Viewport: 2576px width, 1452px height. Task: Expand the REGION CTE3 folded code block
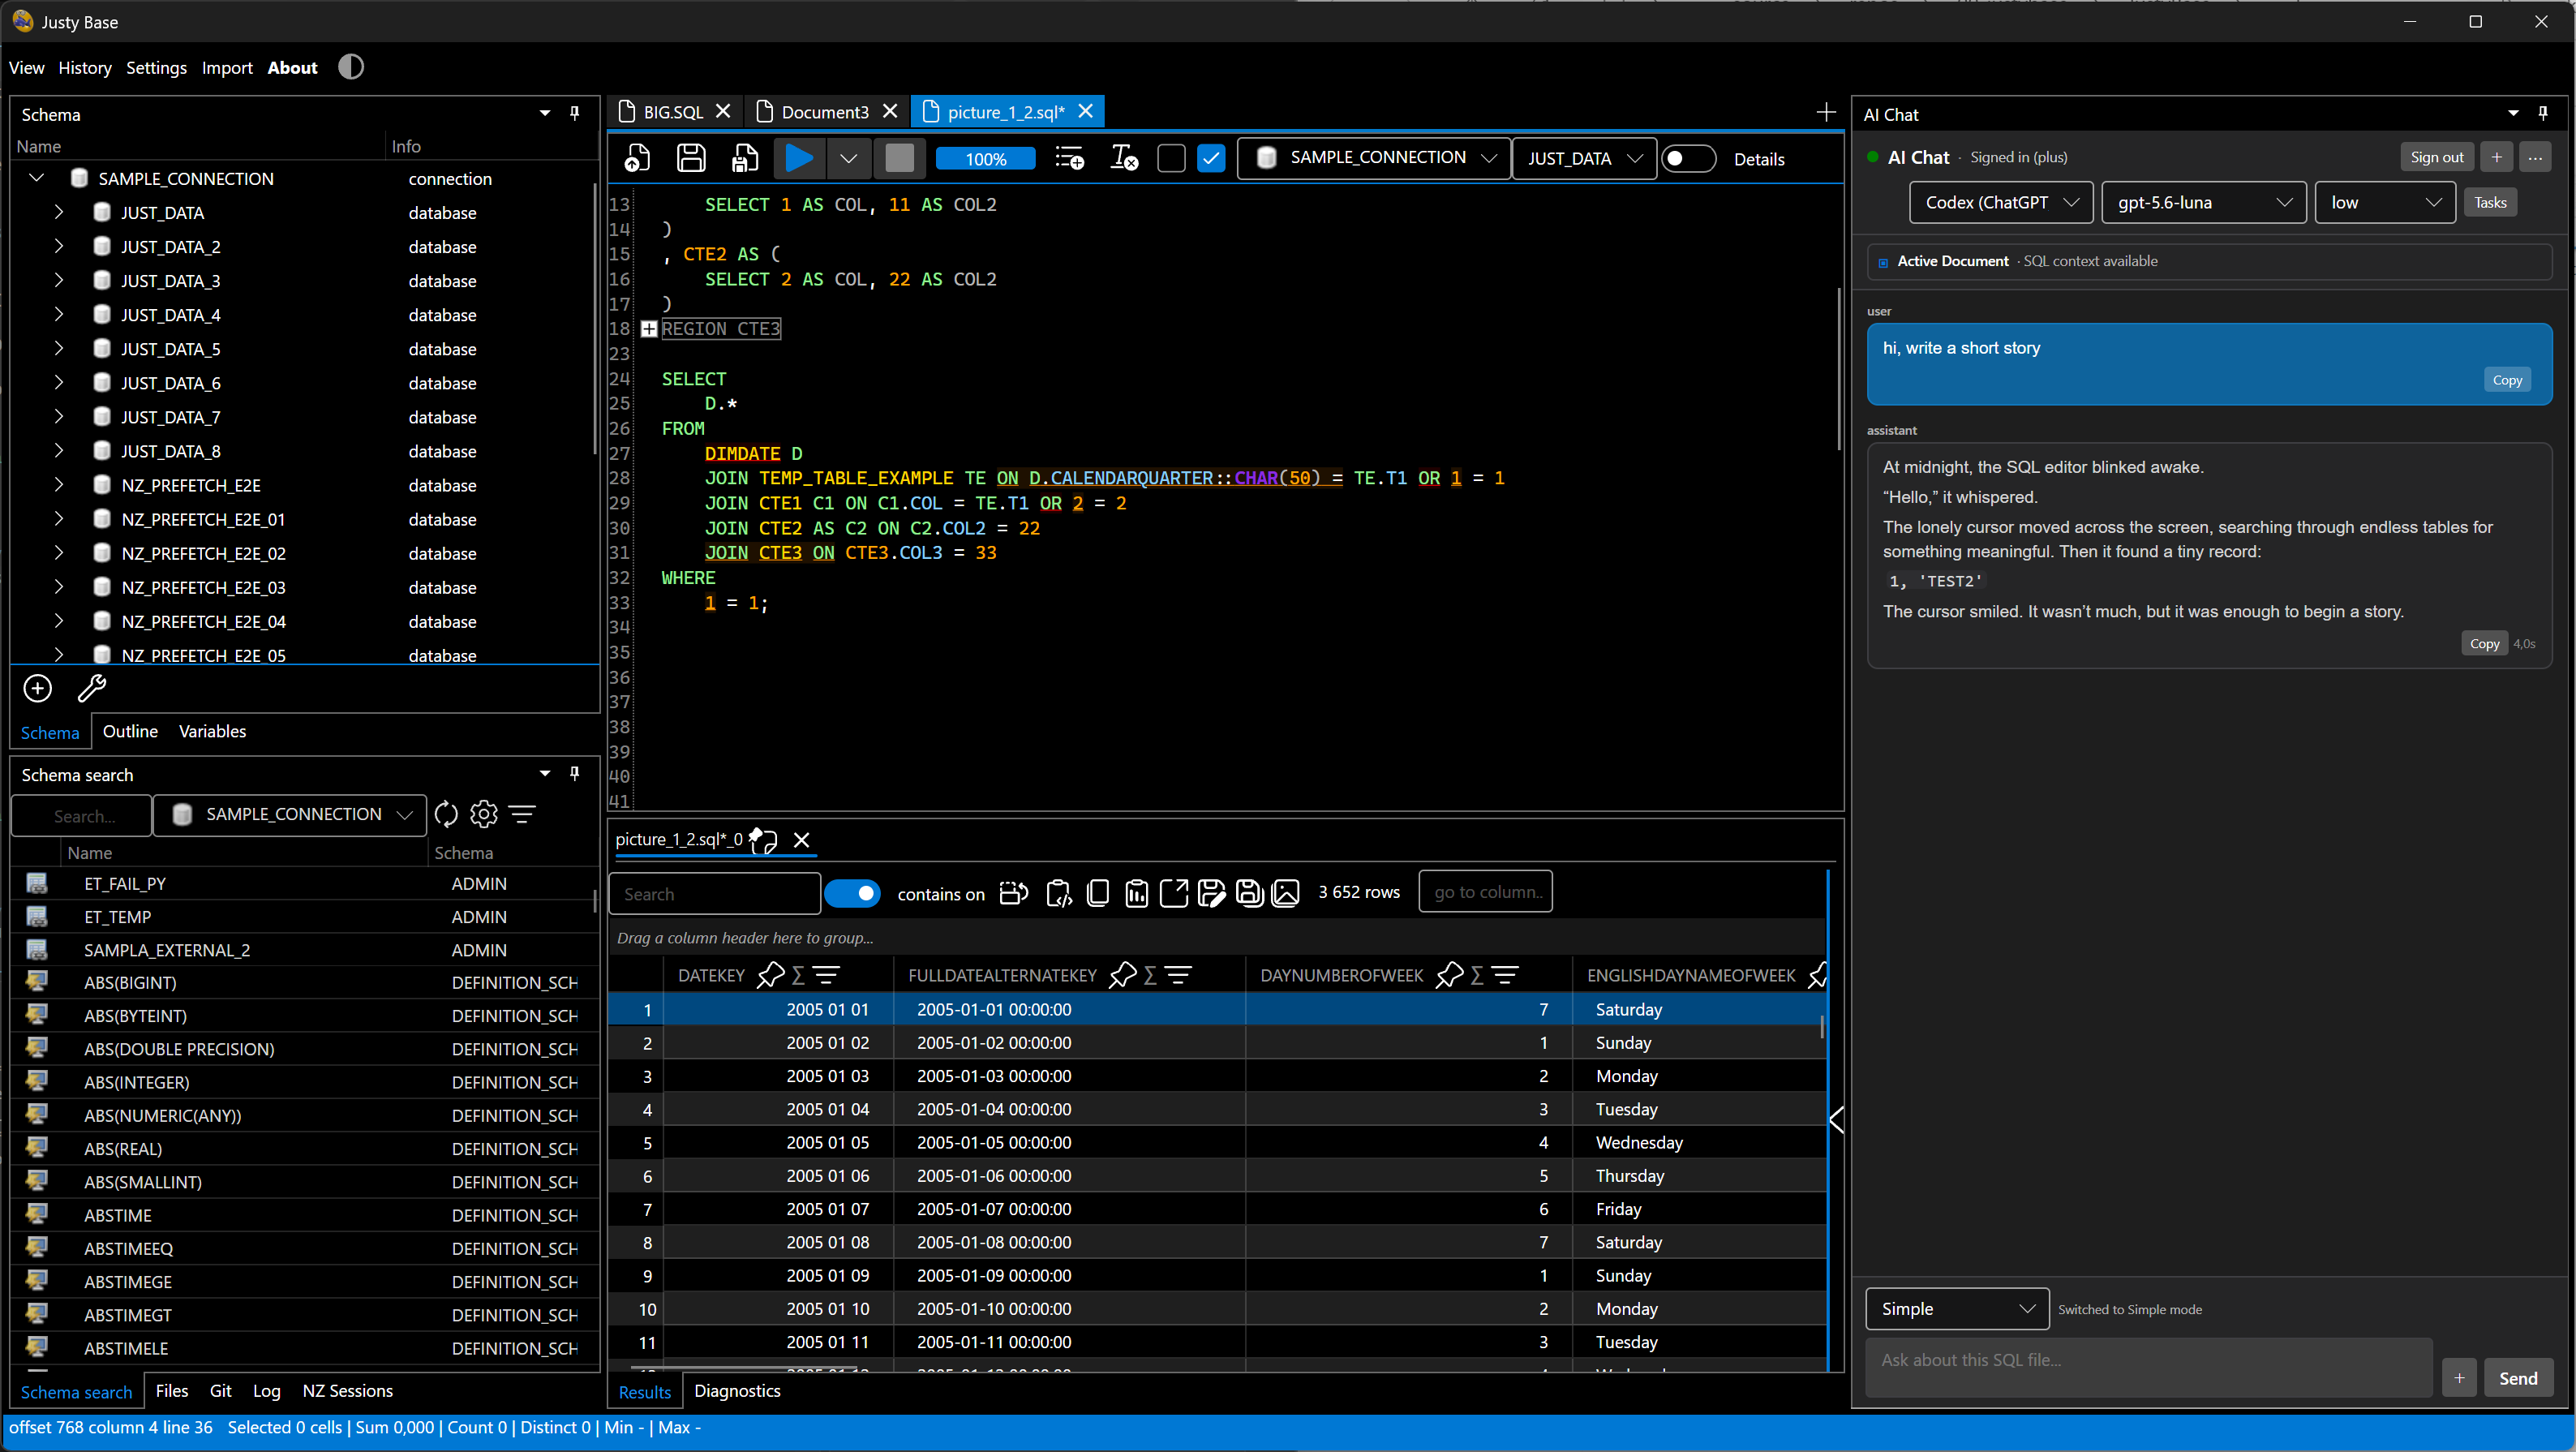[x=649, y=329]
